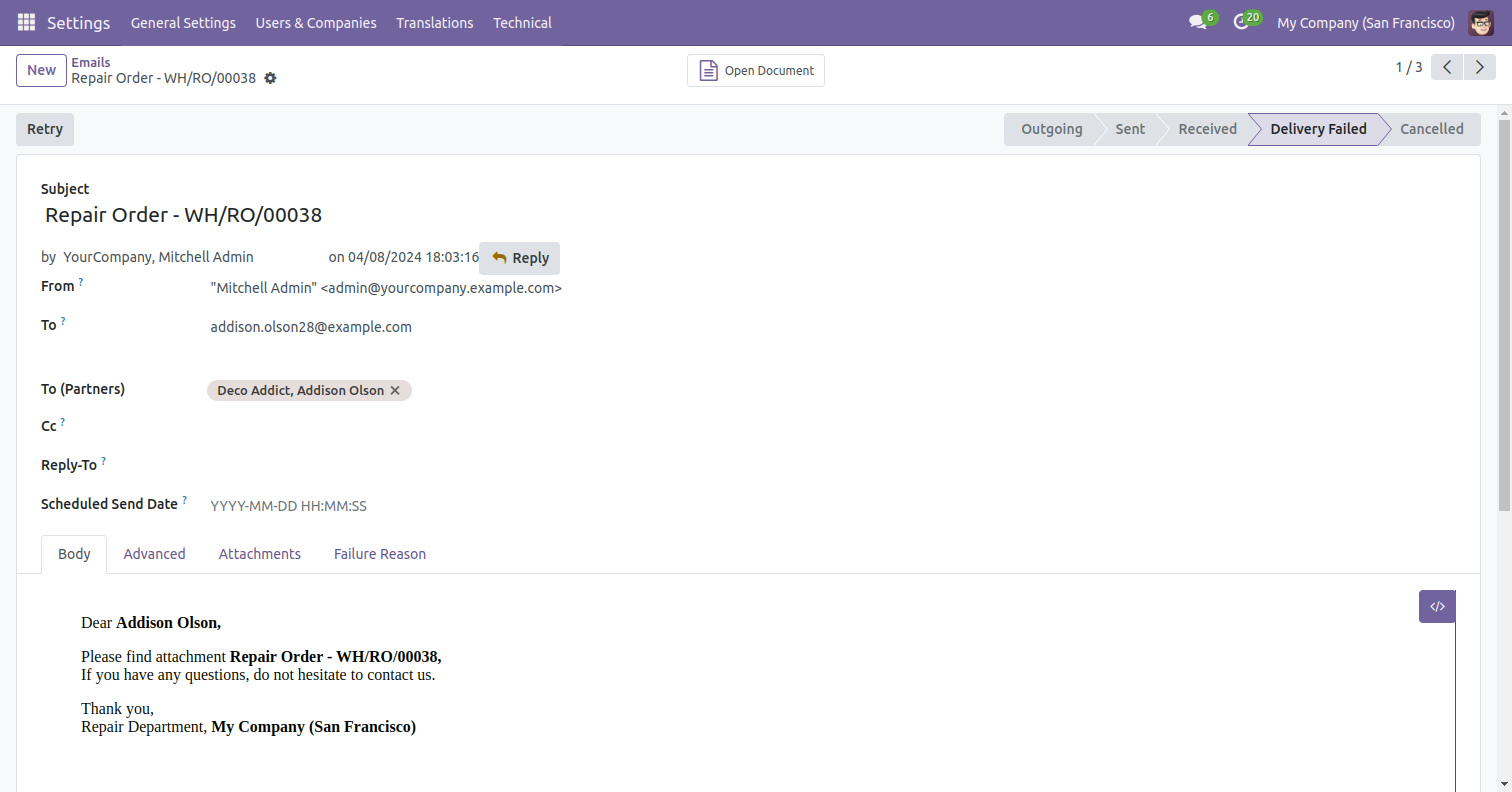Screen dimensions: 1512x792
Task: Click the New button
Action: click(x=42, y=70)
